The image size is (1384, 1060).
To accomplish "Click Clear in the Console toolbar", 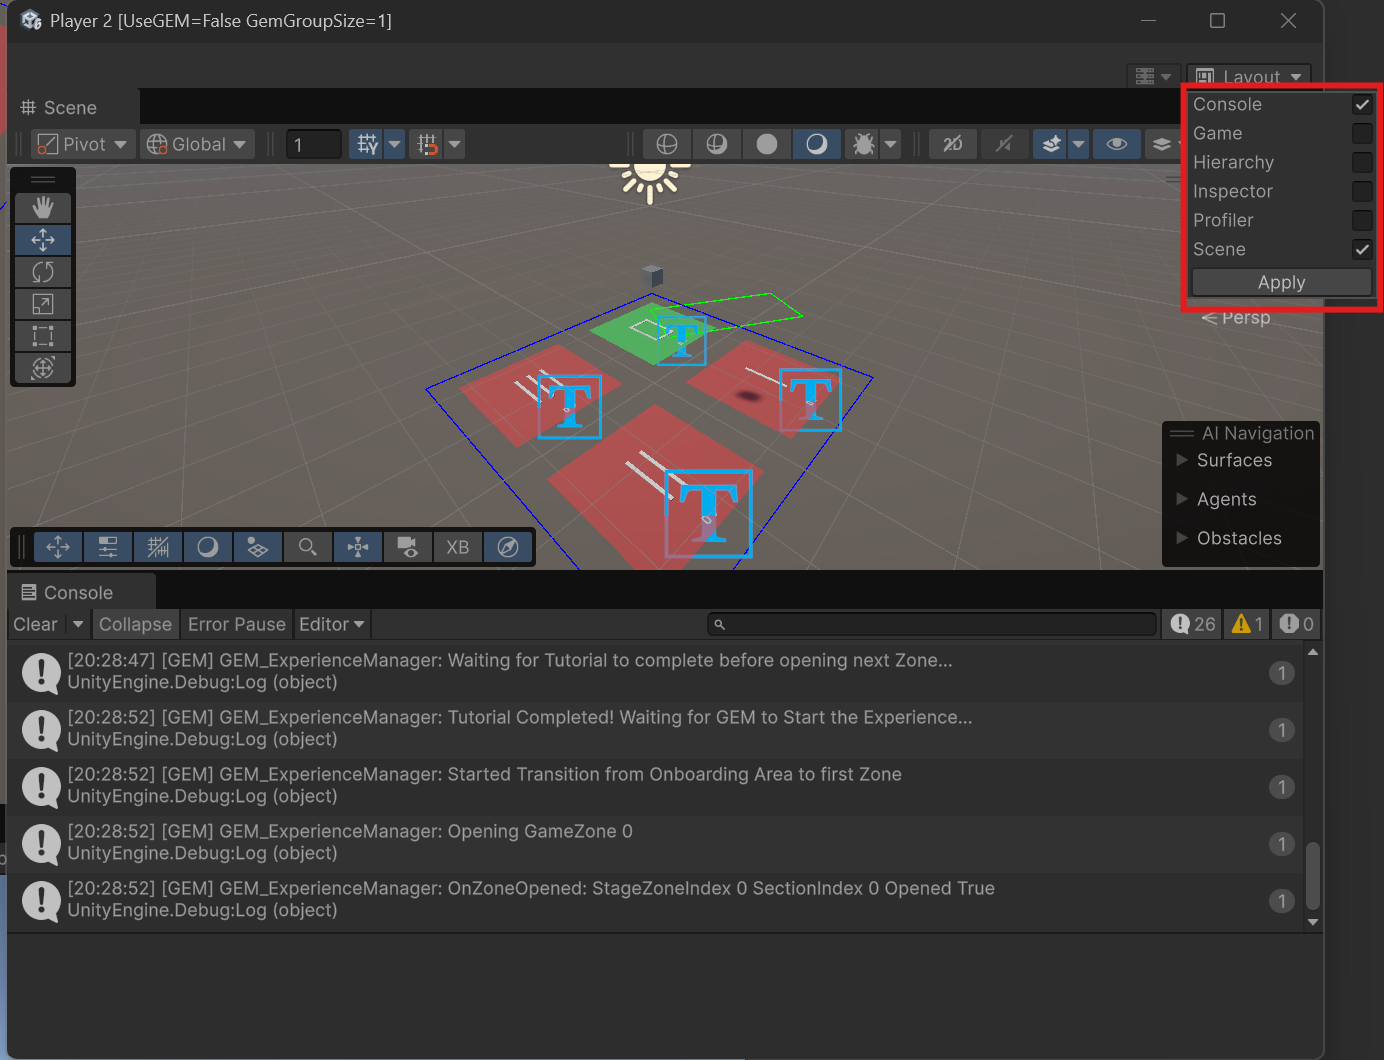I will pos(35,624).
